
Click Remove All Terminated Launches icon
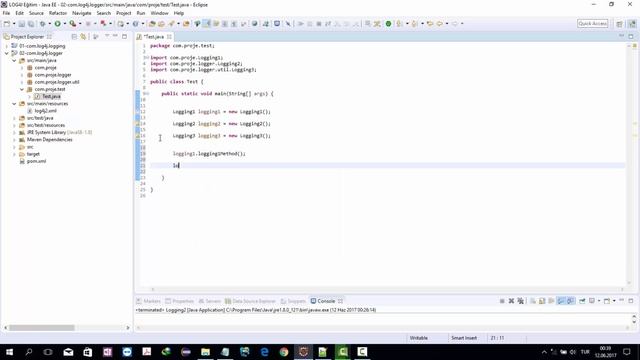[520, 301]
